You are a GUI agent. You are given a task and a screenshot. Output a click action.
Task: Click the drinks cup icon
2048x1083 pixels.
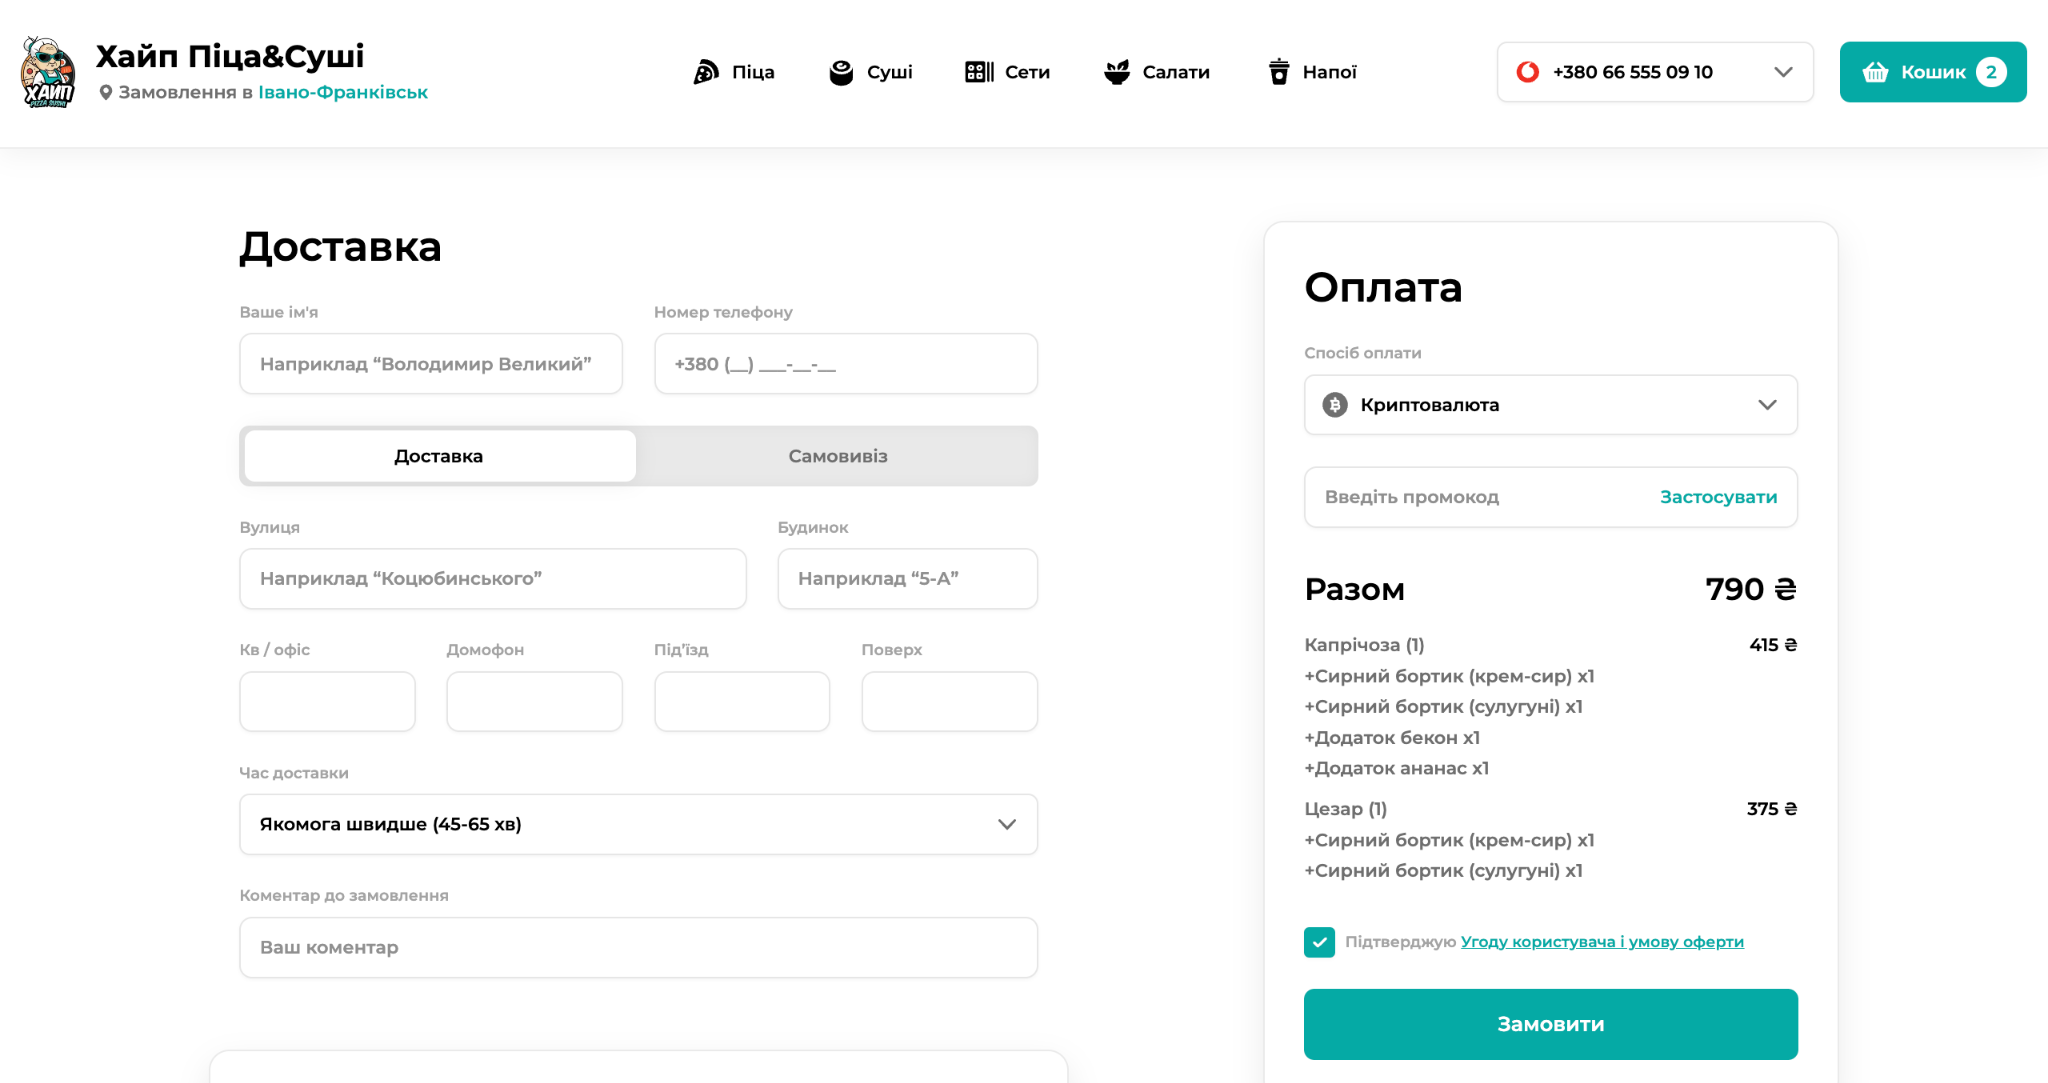(1278, 72)
